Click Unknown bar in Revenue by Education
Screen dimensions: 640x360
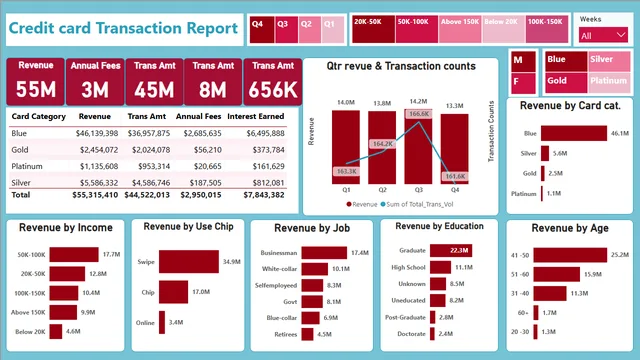438,284
